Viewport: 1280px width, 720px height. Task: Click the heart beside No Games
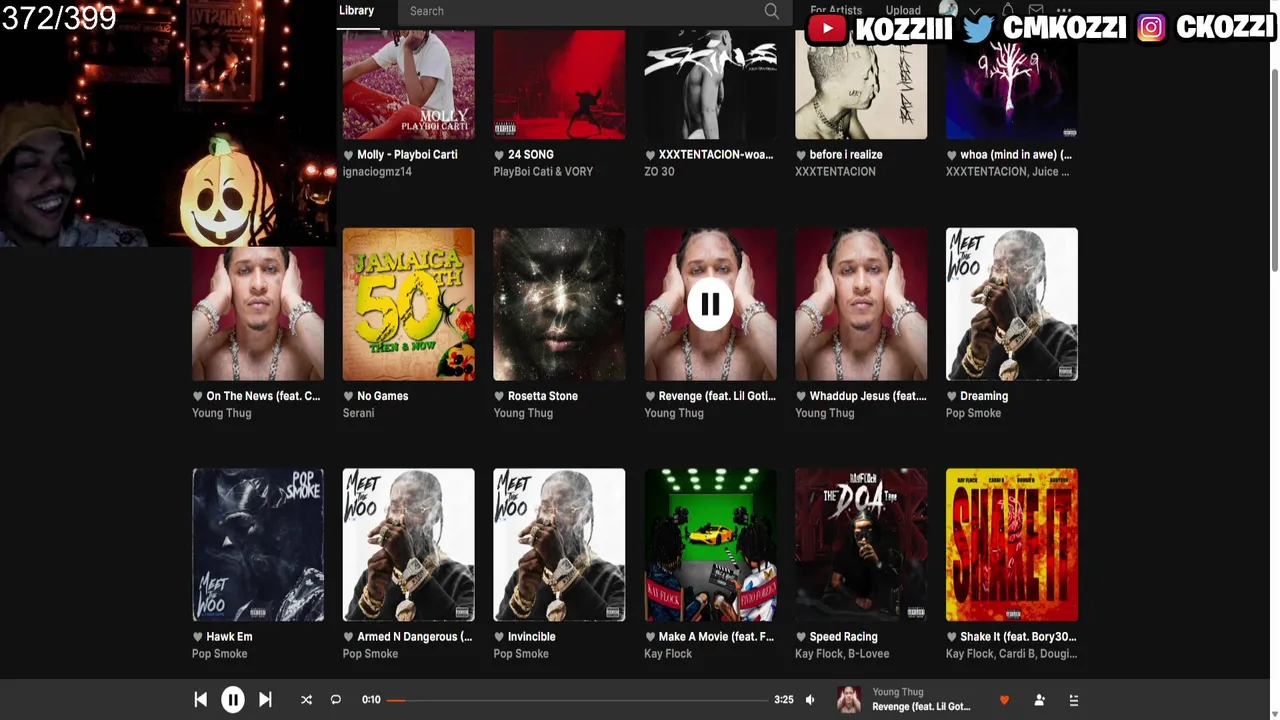[x=349, y=396]
